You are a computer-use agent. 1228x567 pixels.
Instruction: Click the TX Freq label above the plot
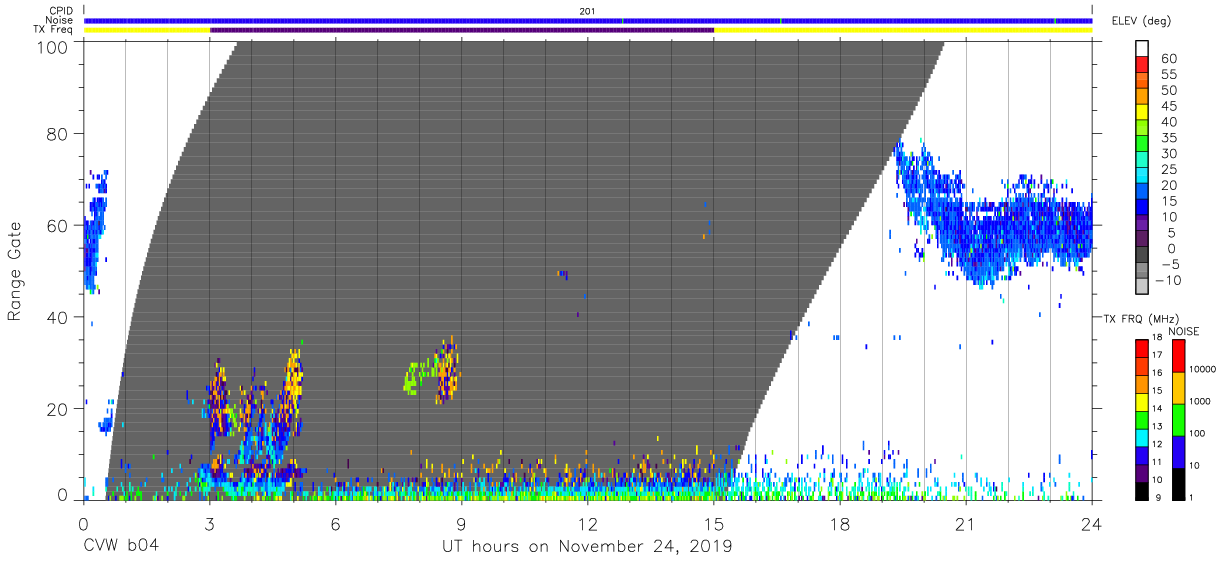tap(55, 30)
